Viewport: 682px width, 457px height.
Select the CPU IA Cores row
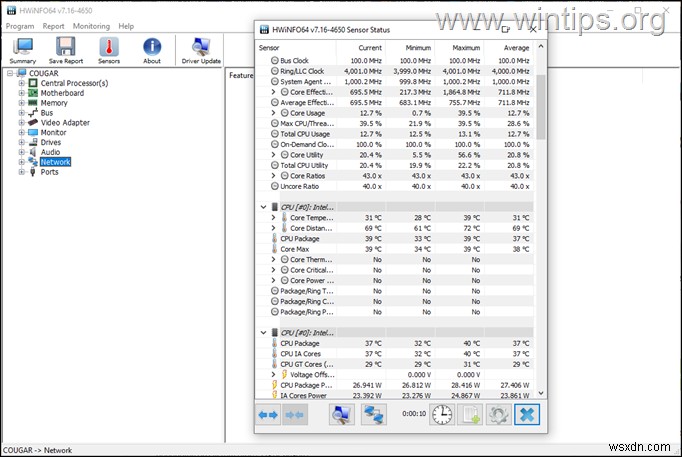point(395,354)
